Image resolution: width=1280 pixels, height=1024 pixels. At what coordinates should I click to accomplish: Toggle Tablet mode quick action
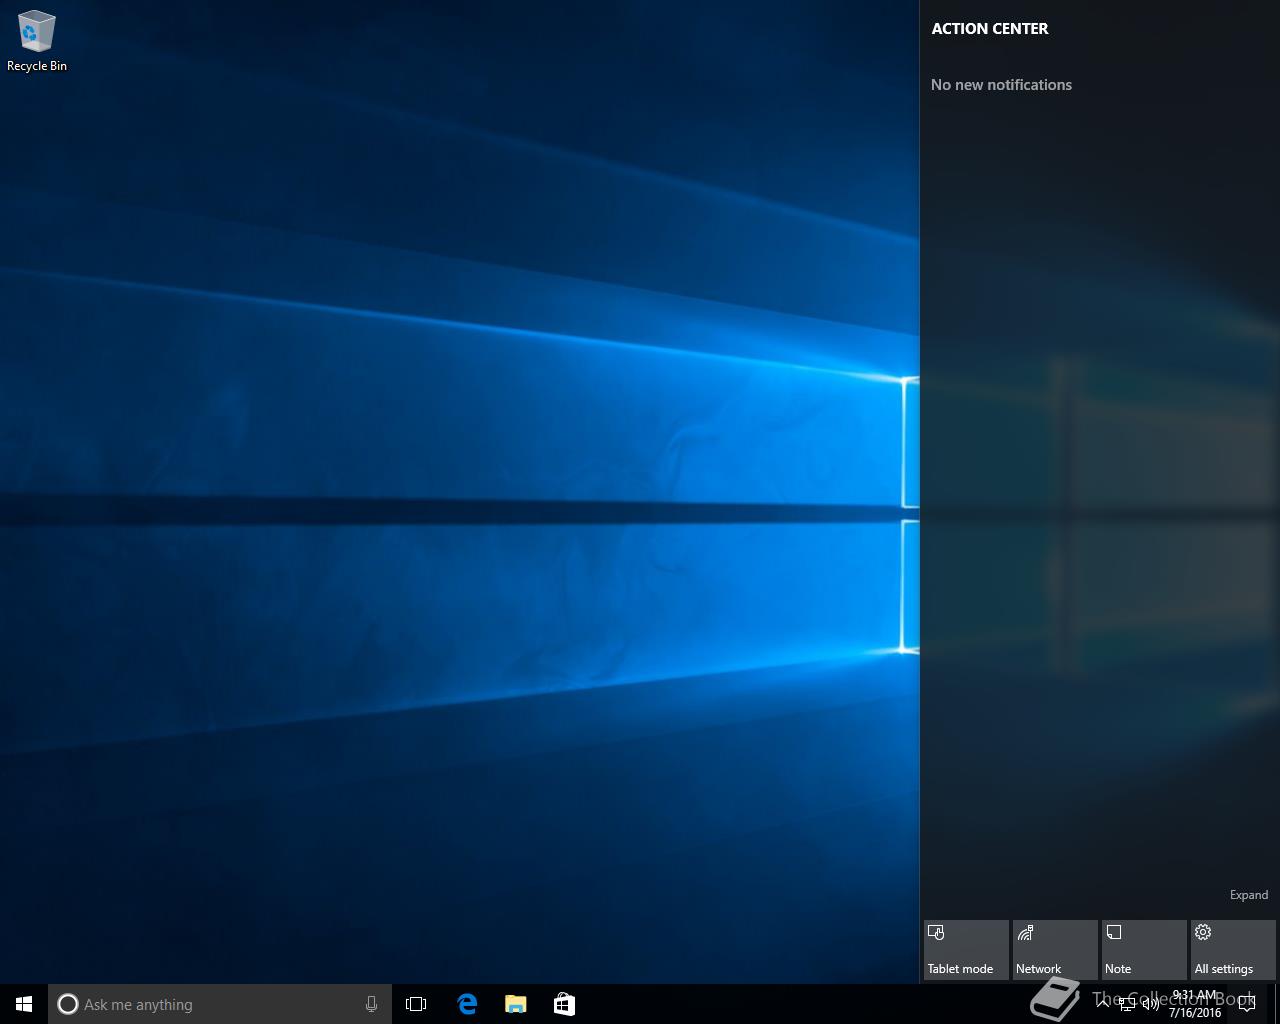point(966,950)
